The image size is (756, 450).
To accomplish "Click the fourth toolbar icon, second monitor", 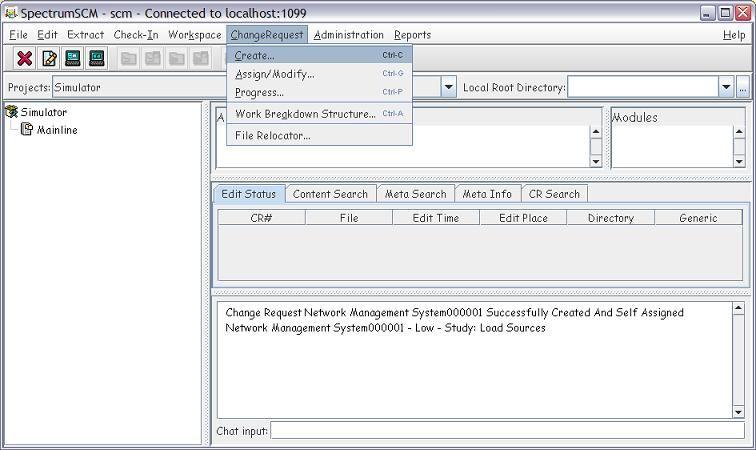I will click(x=97, y=59).
